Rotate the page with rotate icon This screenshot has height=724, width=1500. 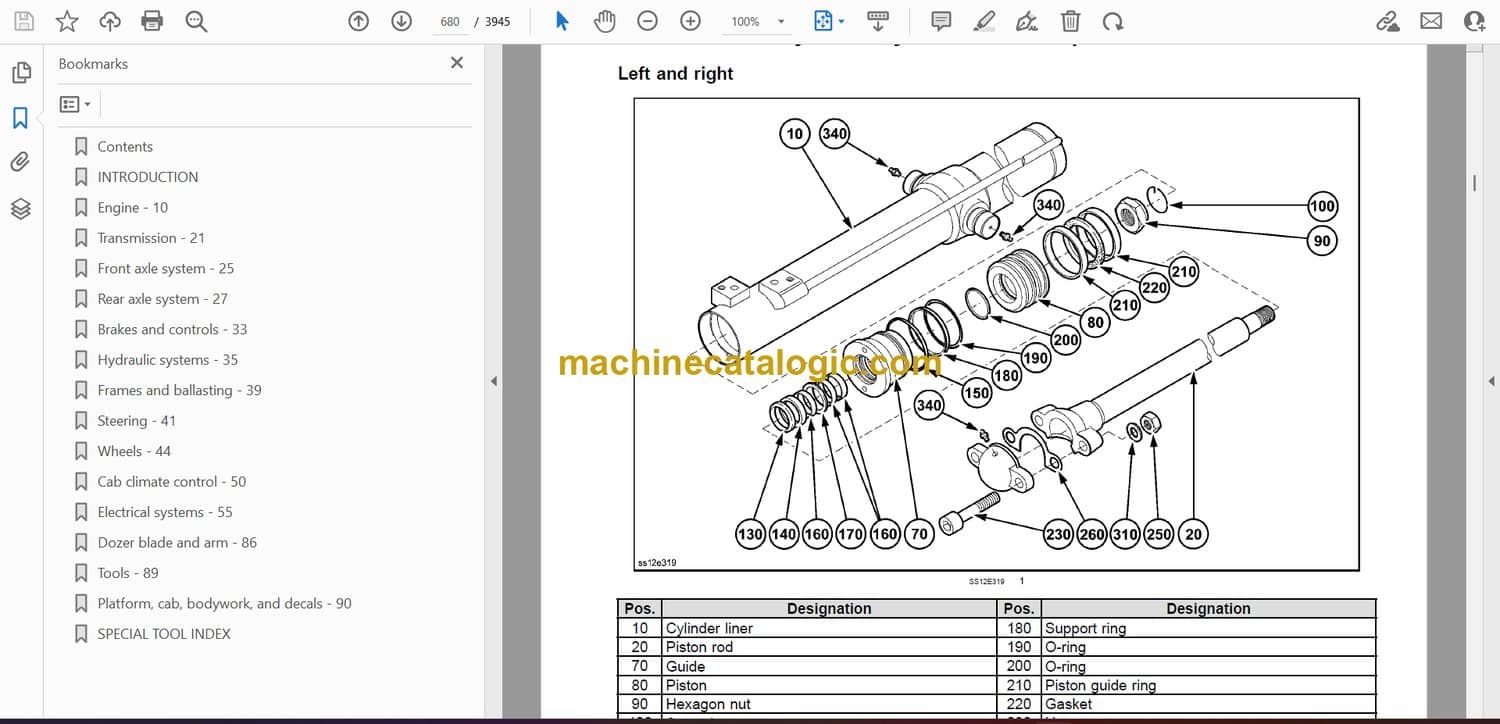(x=1113, y=21)
